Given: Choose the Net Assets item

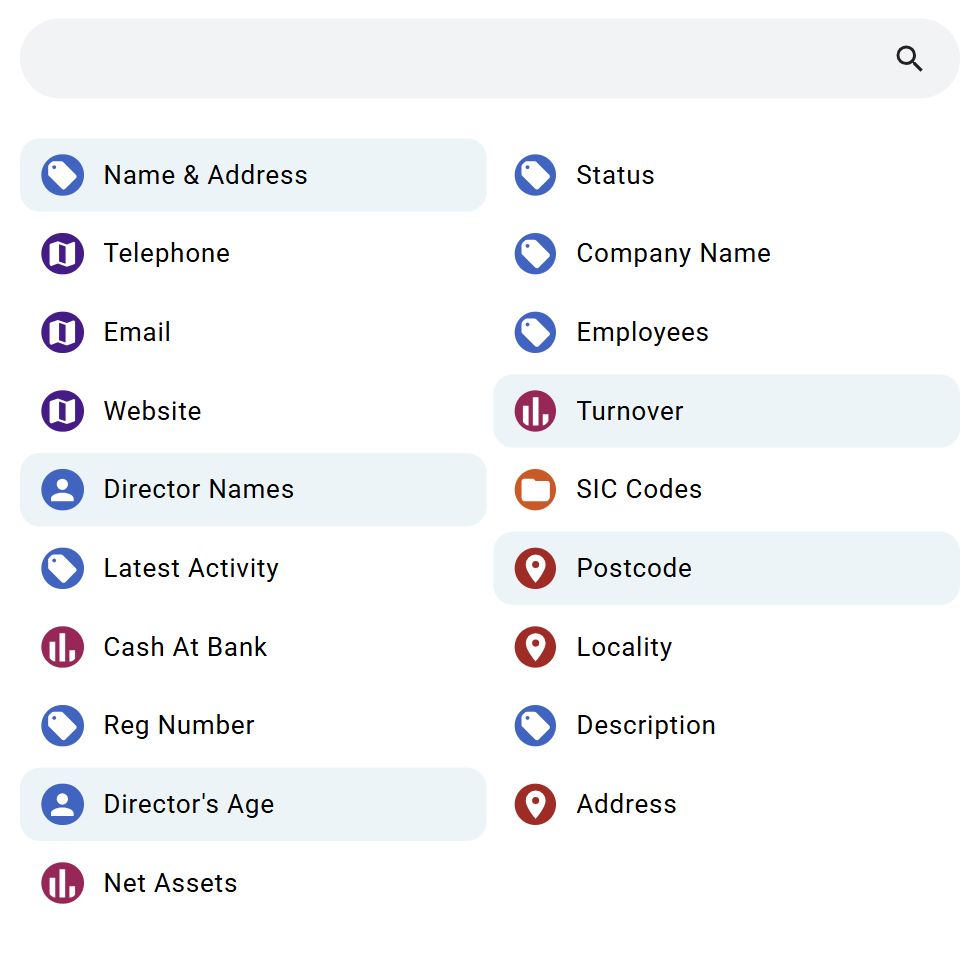Looking at the screenshot, I should coord(170,884).
